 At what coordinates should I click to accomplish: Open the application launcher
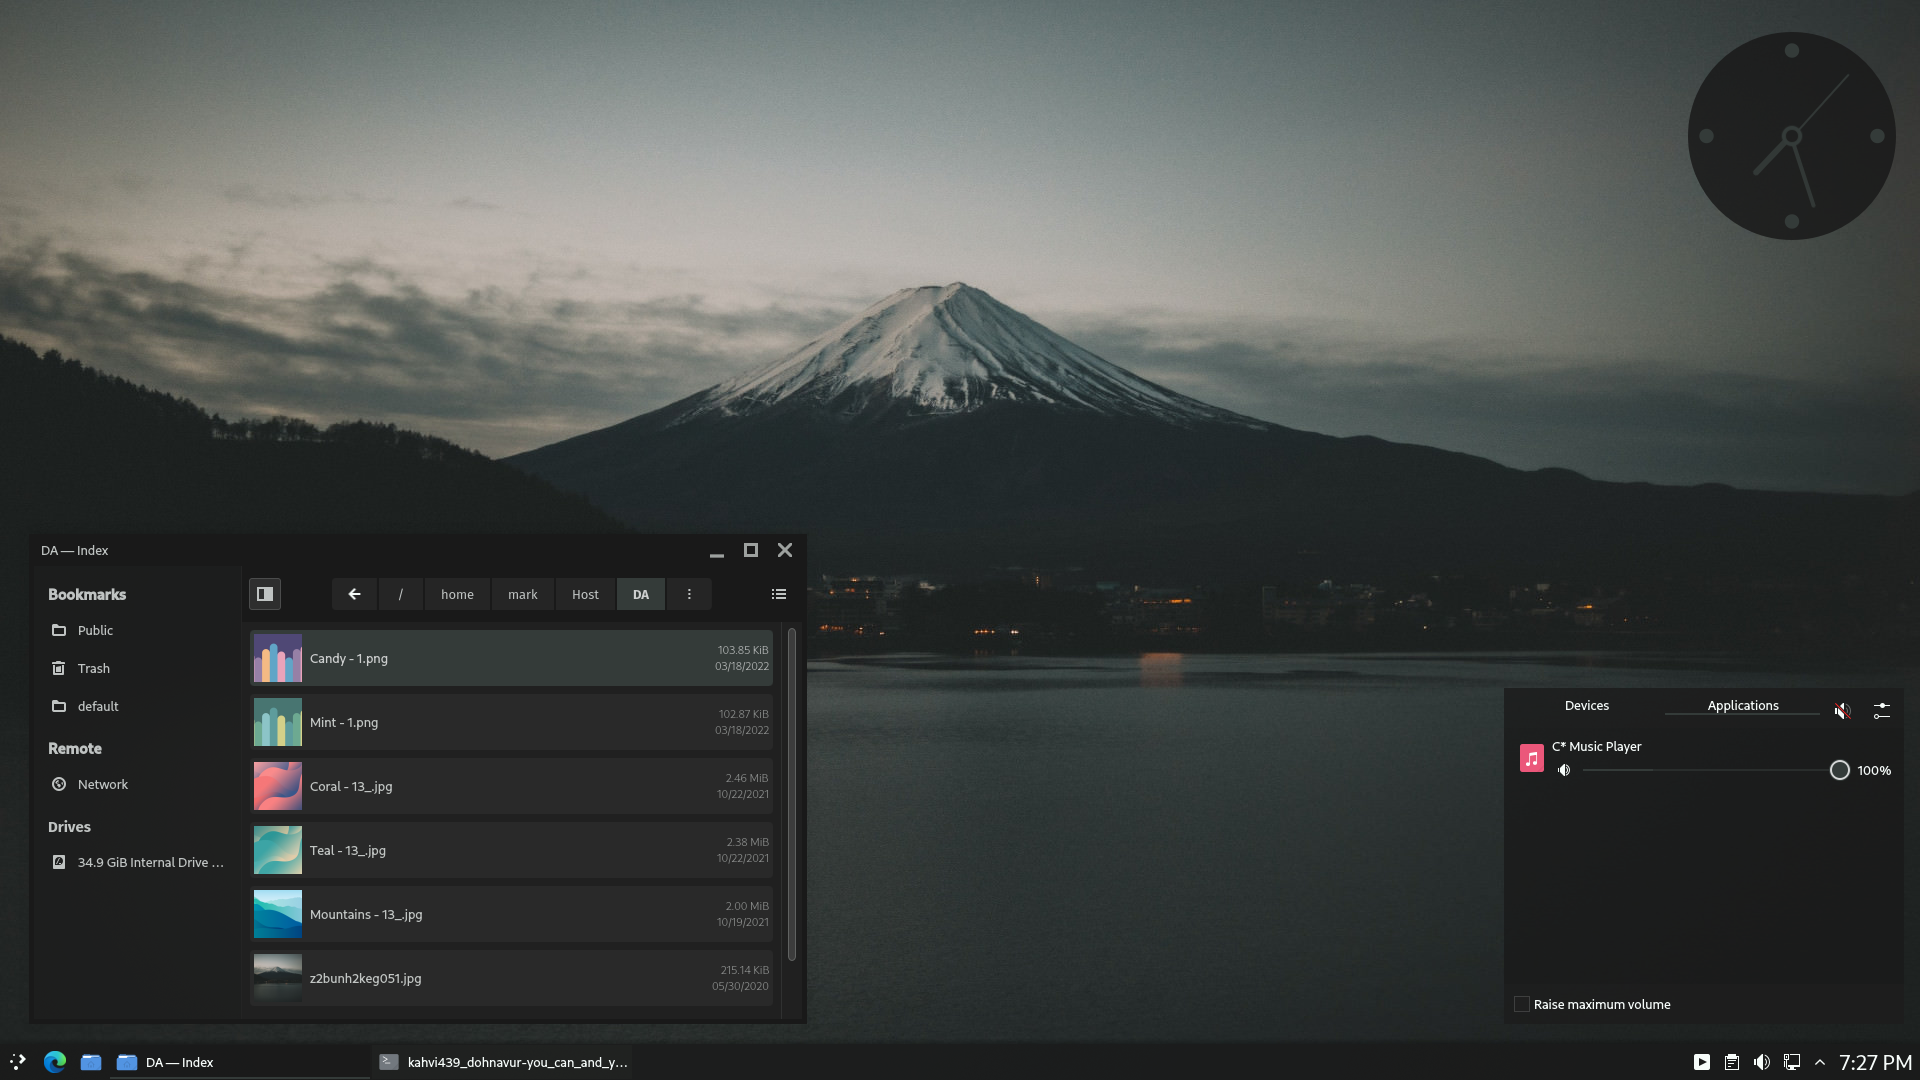point(18,1062)
